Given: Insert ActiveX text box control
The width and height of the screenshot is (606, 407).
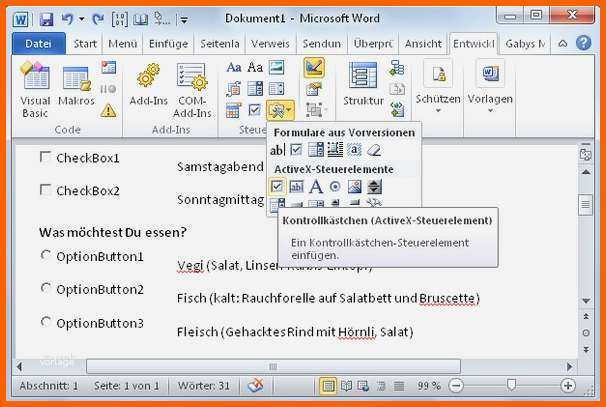Looking at the screenshot, I should click(x=296, y=187).
